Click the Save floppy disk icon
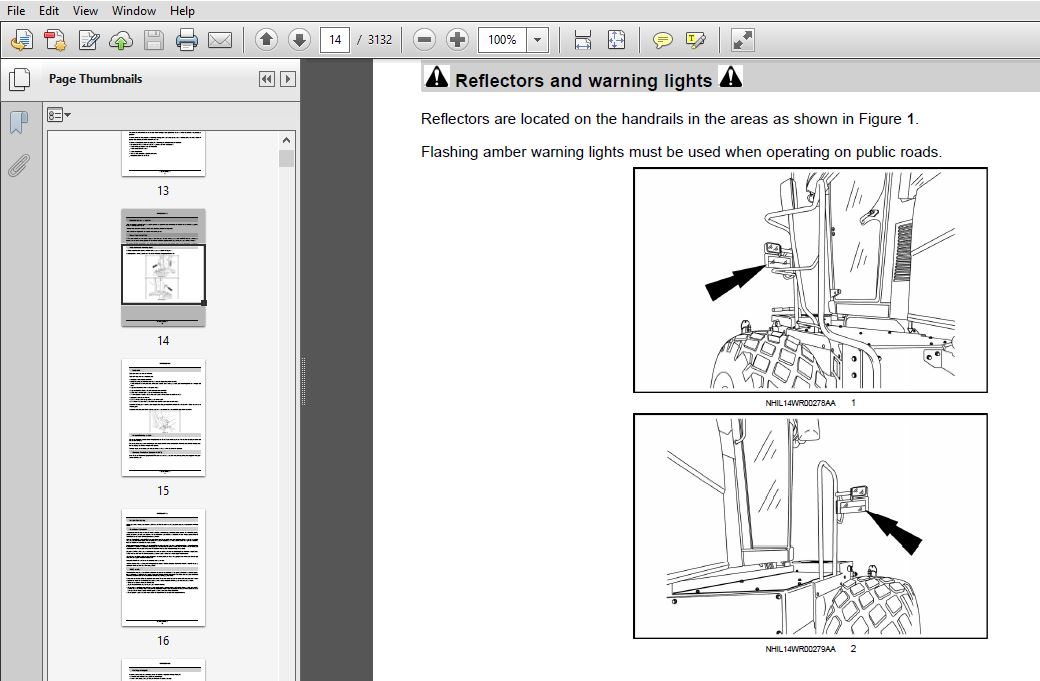 (x=154, y=40)
